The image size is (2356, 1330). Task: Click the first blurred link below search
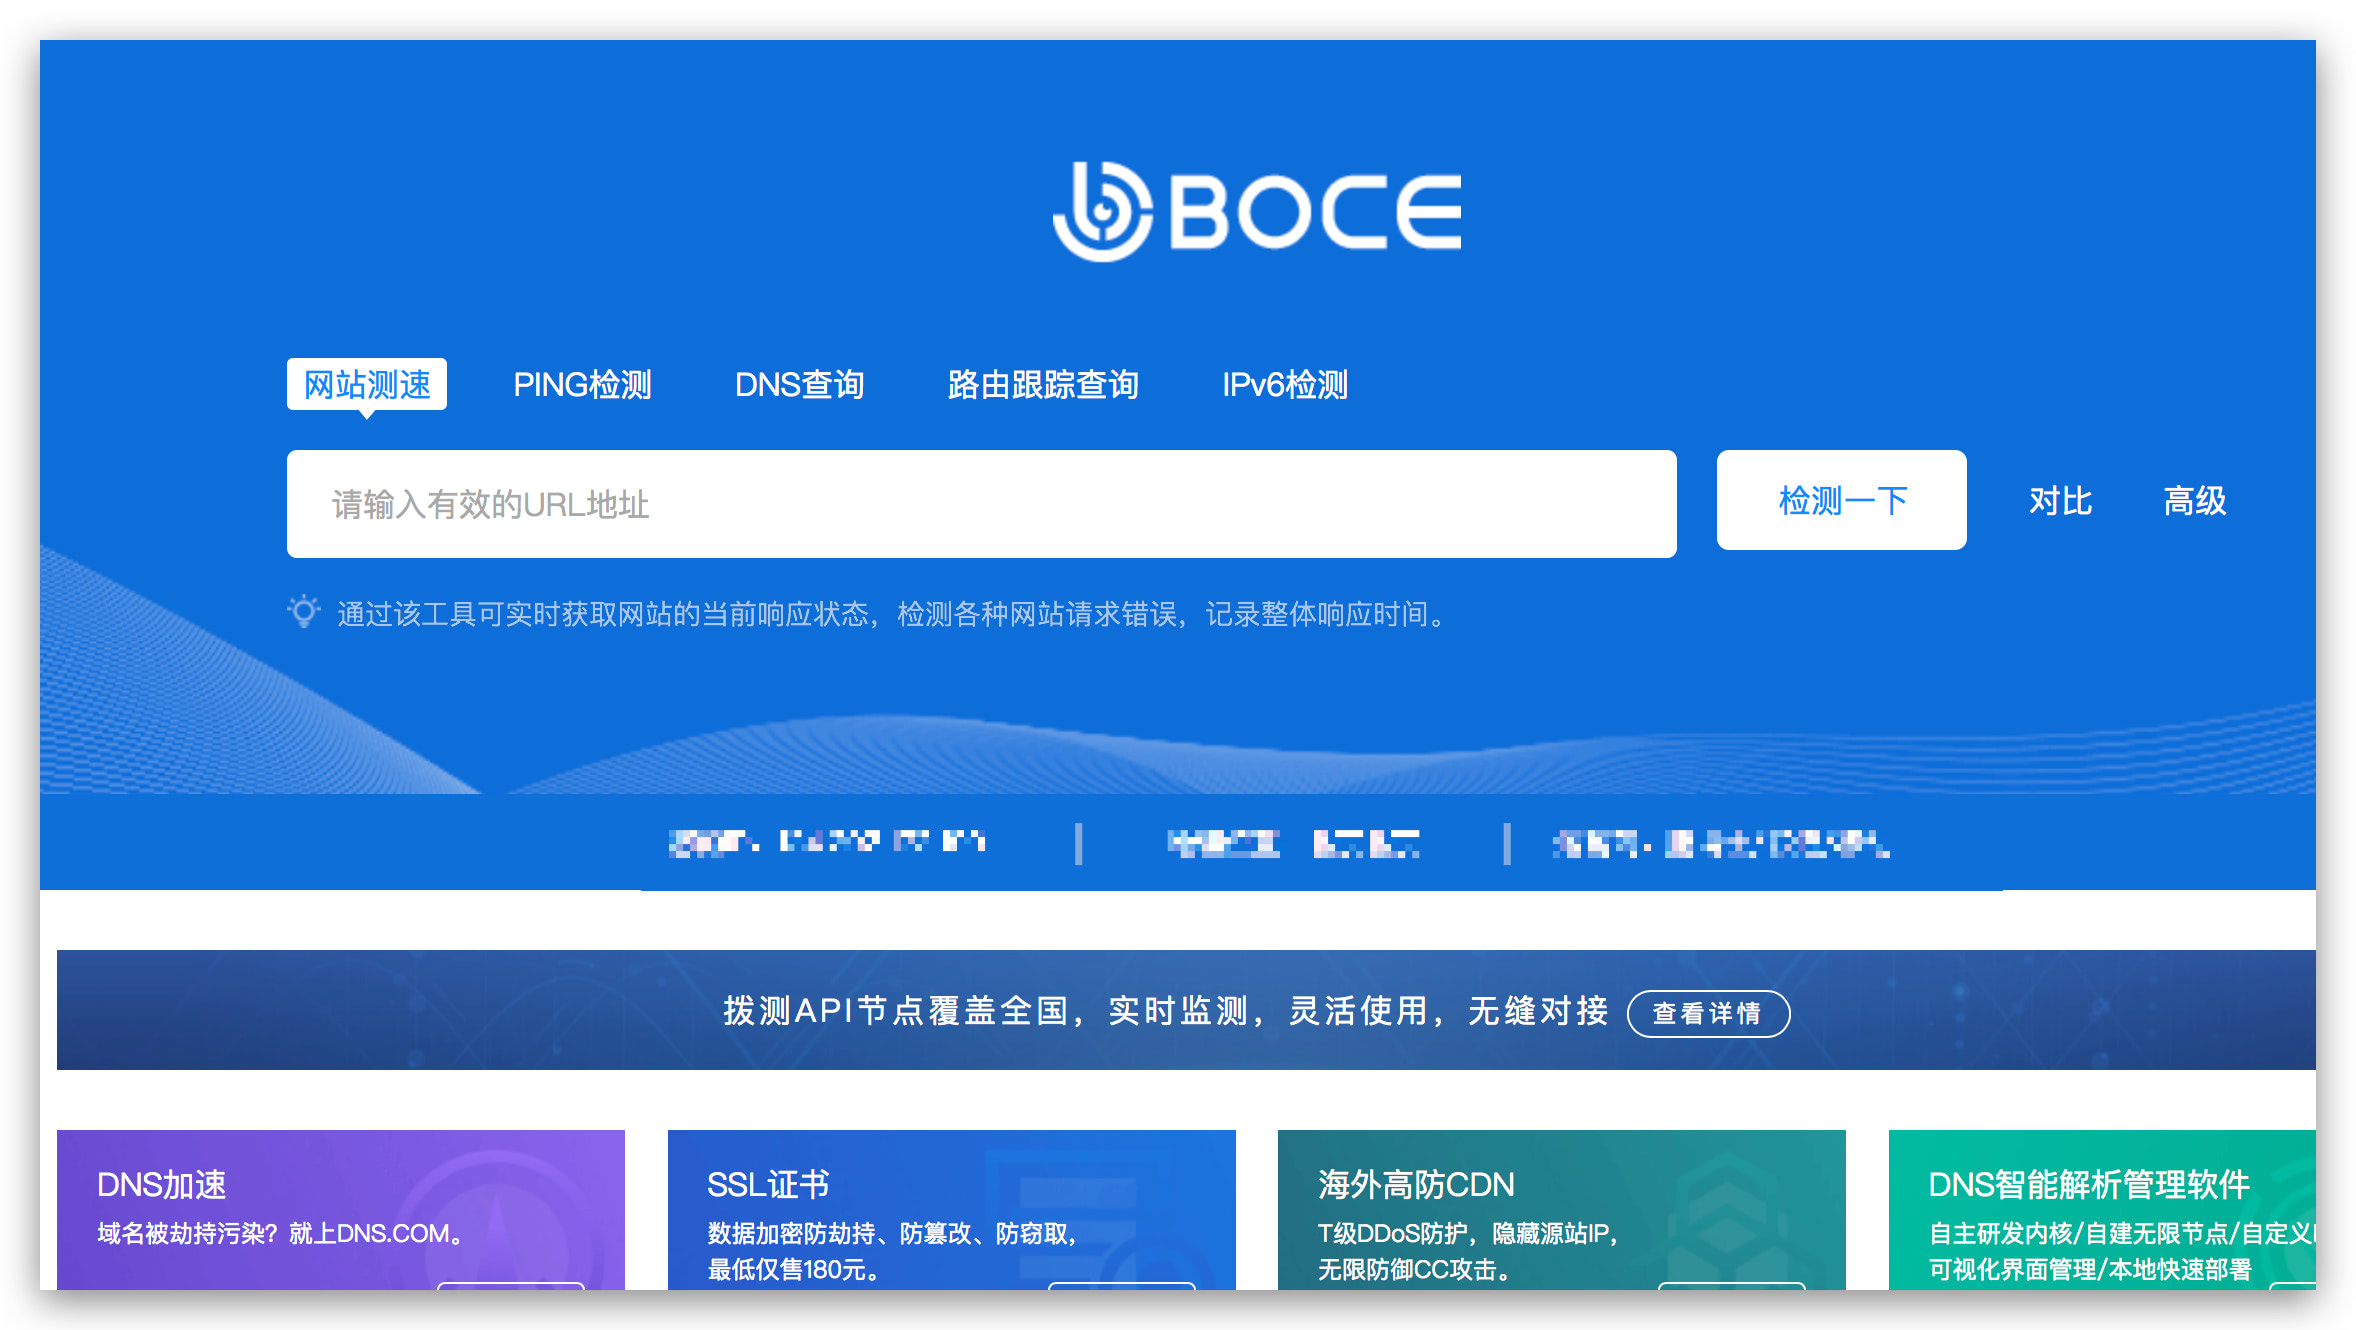[x=827, y=843]
